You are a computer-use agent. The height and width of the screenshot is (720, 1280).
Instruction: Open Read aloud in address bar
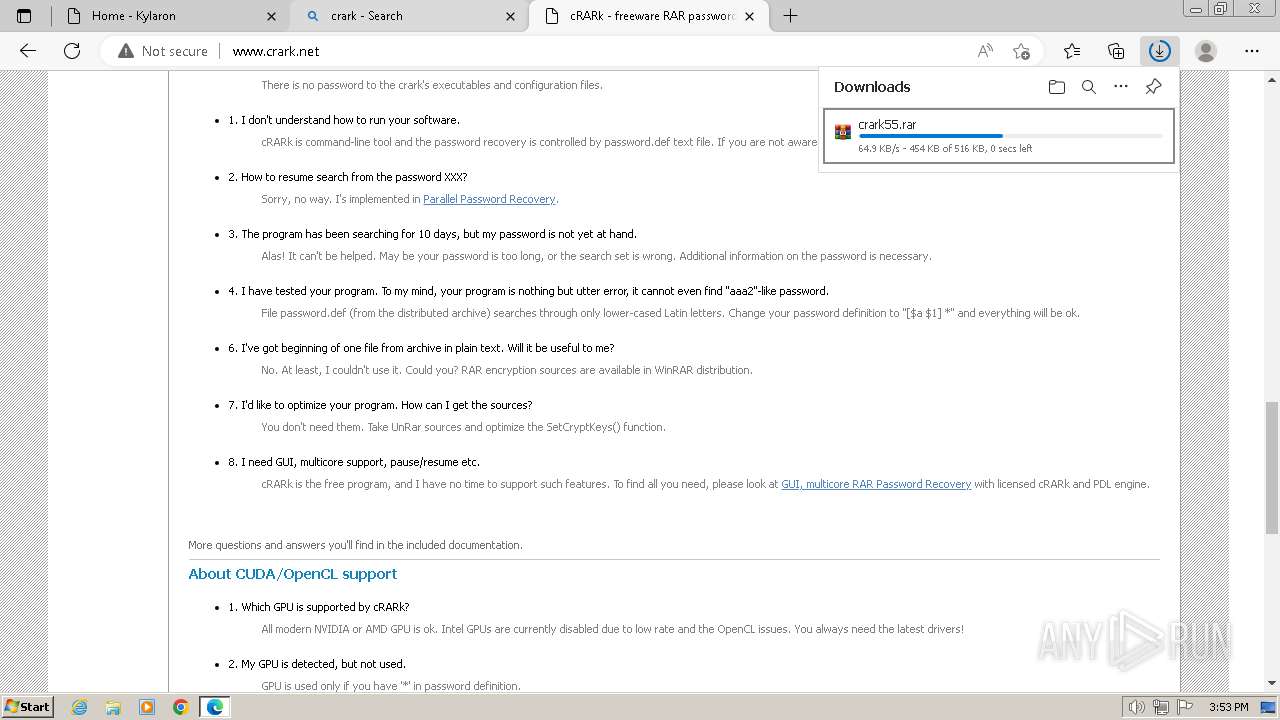pos(985,51)
